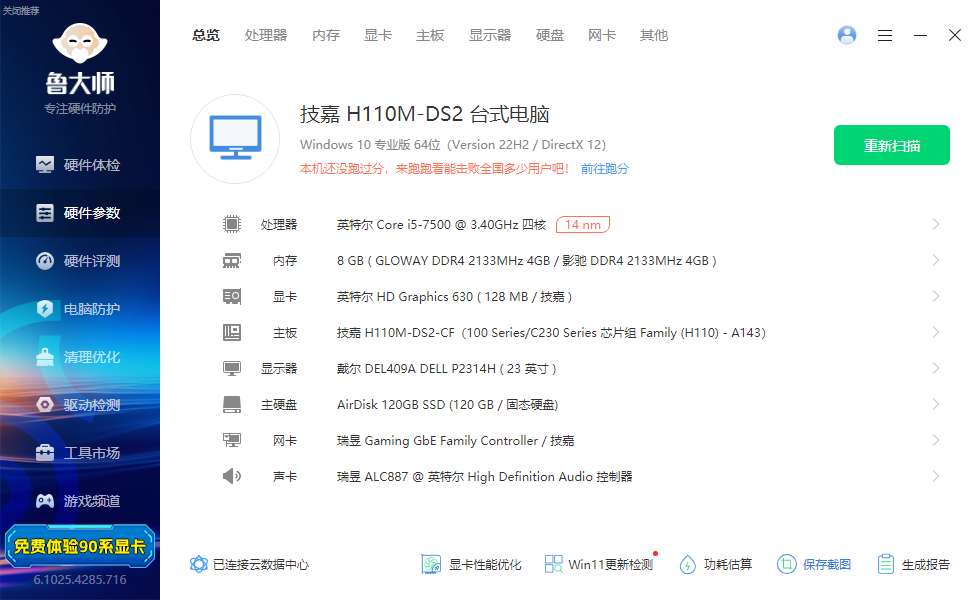The image size is (980, 600).
Task: Open 游戏频道 in the sidebar
Action: pyautogui.click(x=79, y=501)
